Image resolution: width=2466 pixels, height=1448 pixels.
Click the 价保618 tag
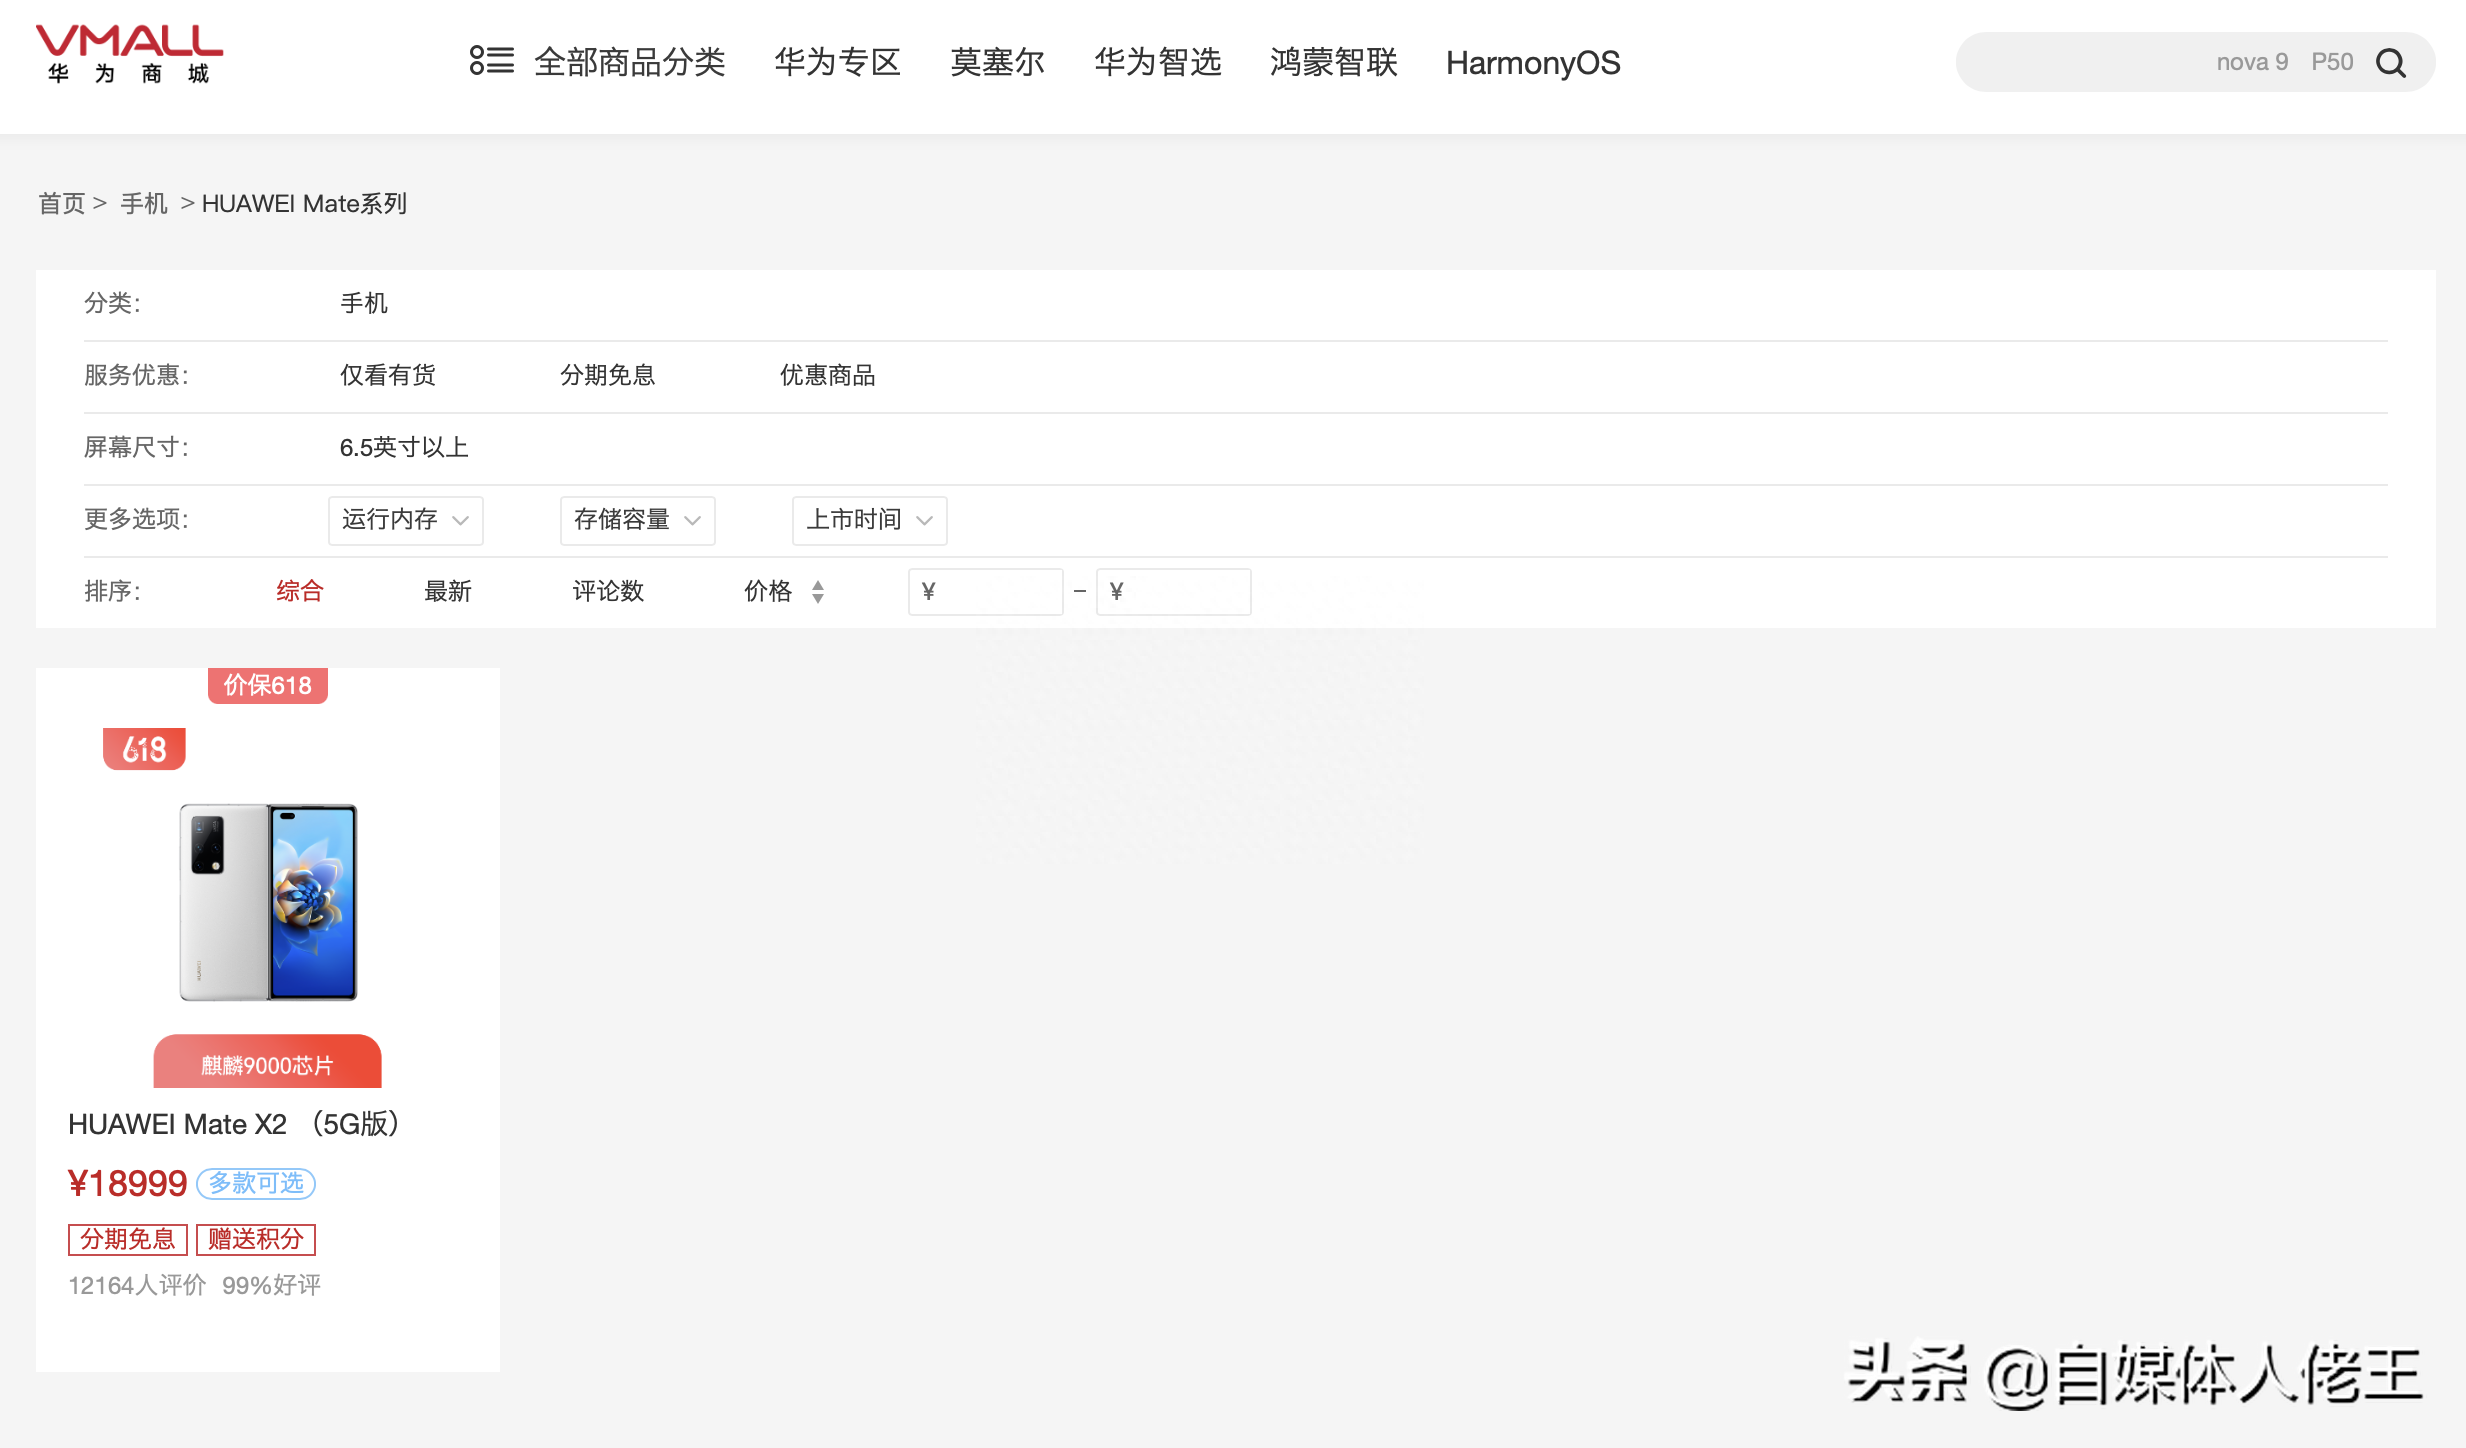tap(267, 686)
